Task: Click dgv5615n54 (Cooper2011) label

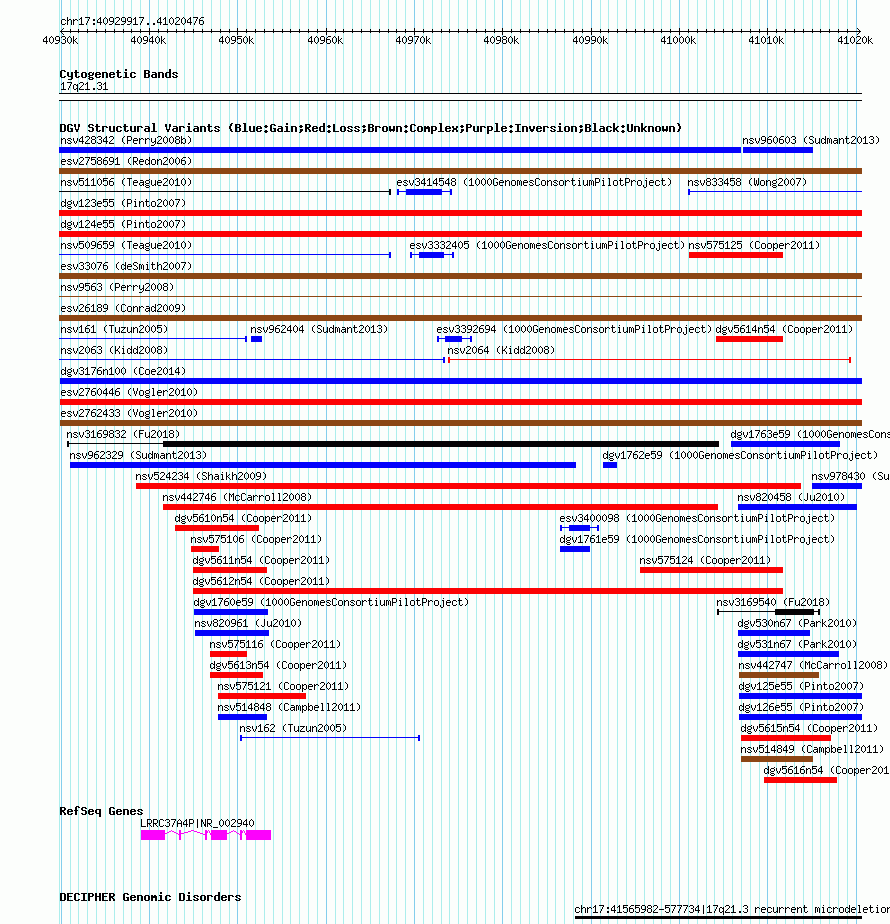Action: pyautogui.click(x=809, y=728)
